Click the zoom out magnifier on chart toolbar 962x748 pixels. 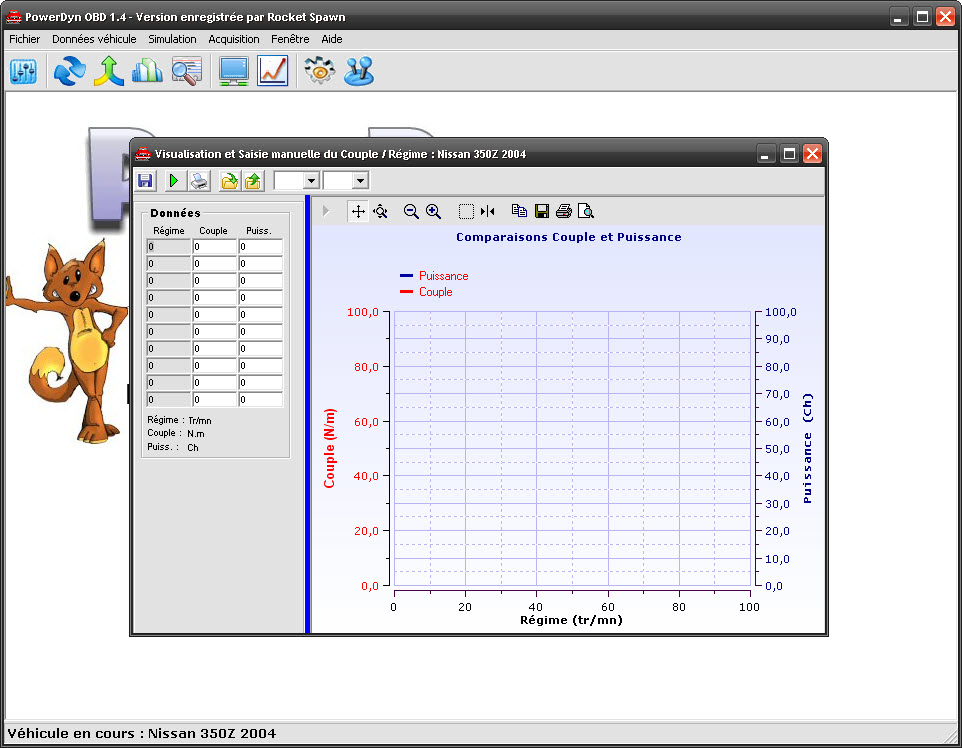click(x=411, y=211)
